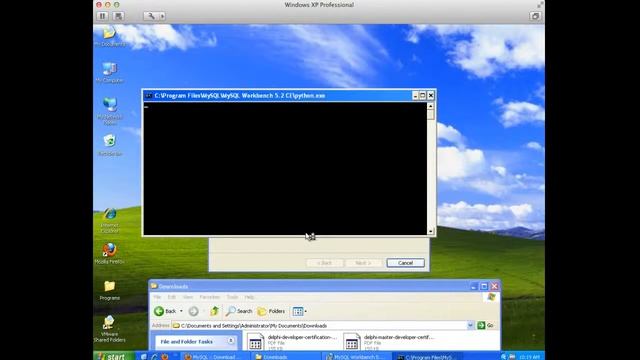Switch to Downloads taskbar button
Viewport: 640px width, 360px height.
tap(285, 356)
